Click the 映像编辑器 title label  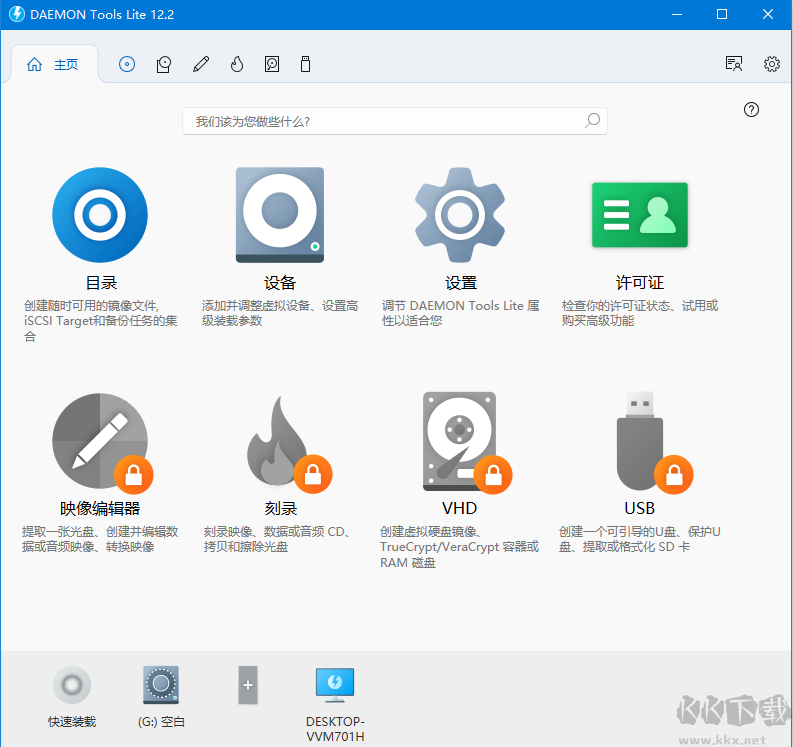[100, 508]
